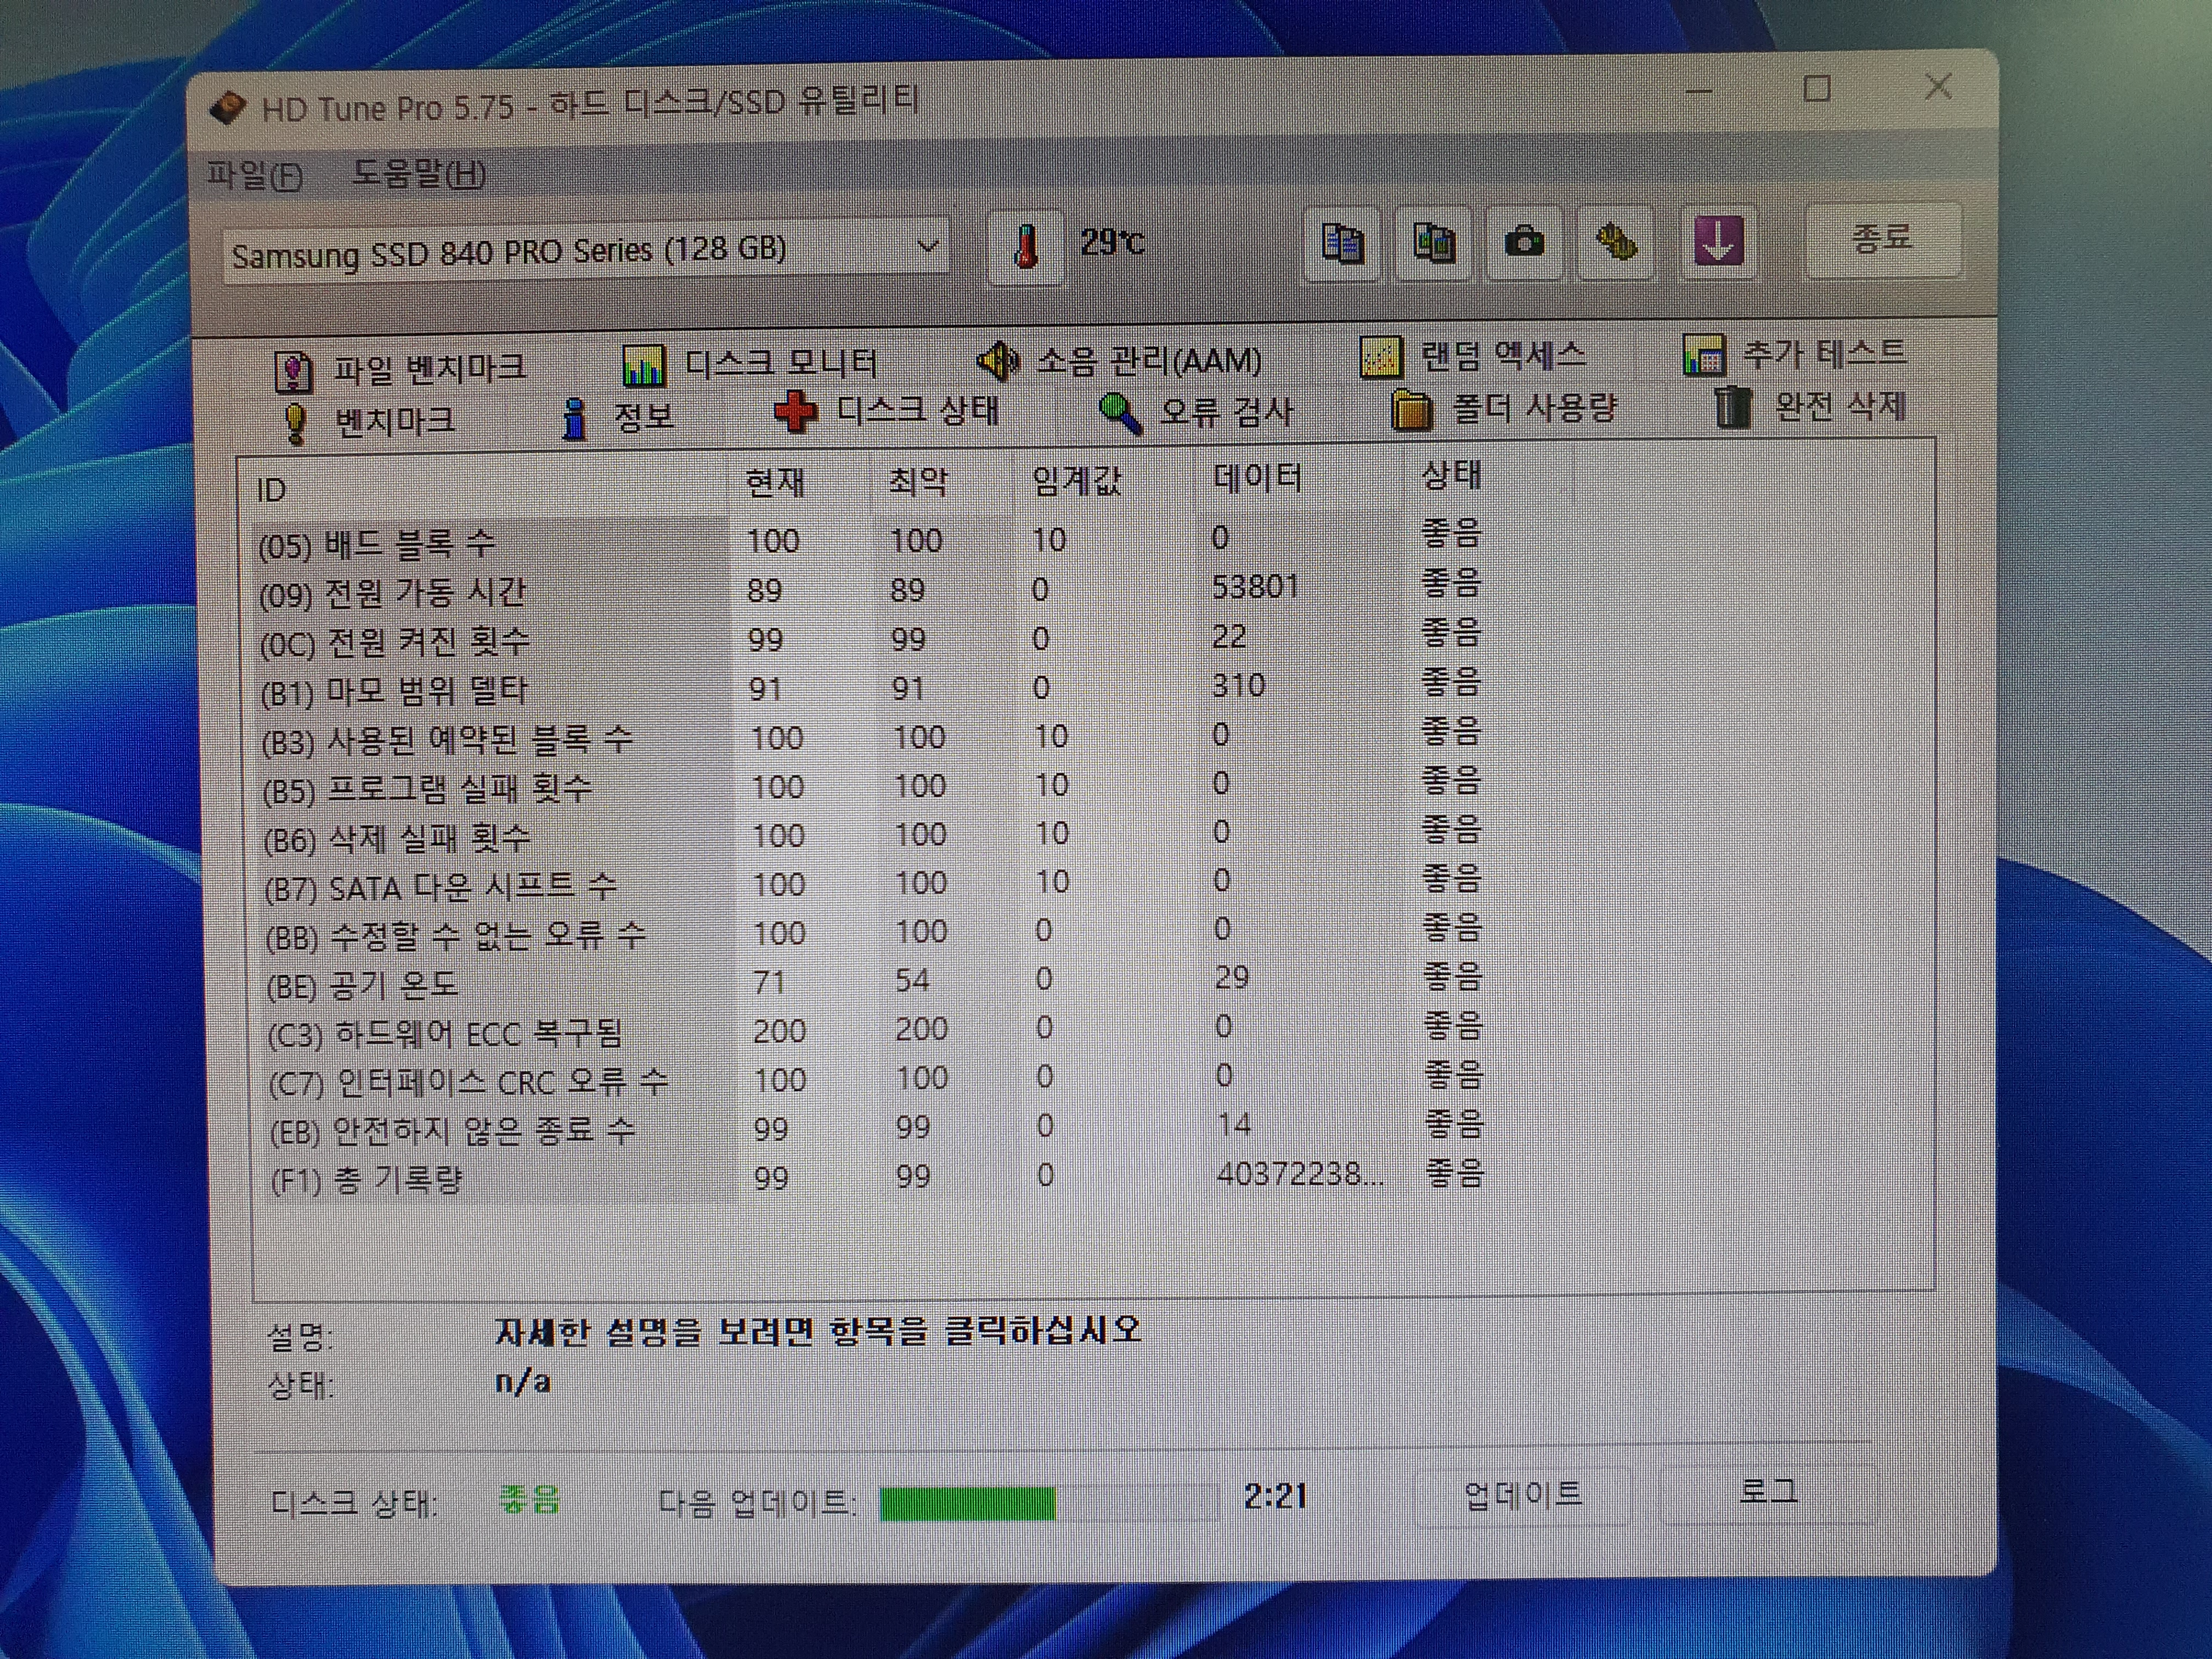Click the camera save screenshot icon
This screenshot has height=1659, width=2212.
click(x=1524, y=242)
